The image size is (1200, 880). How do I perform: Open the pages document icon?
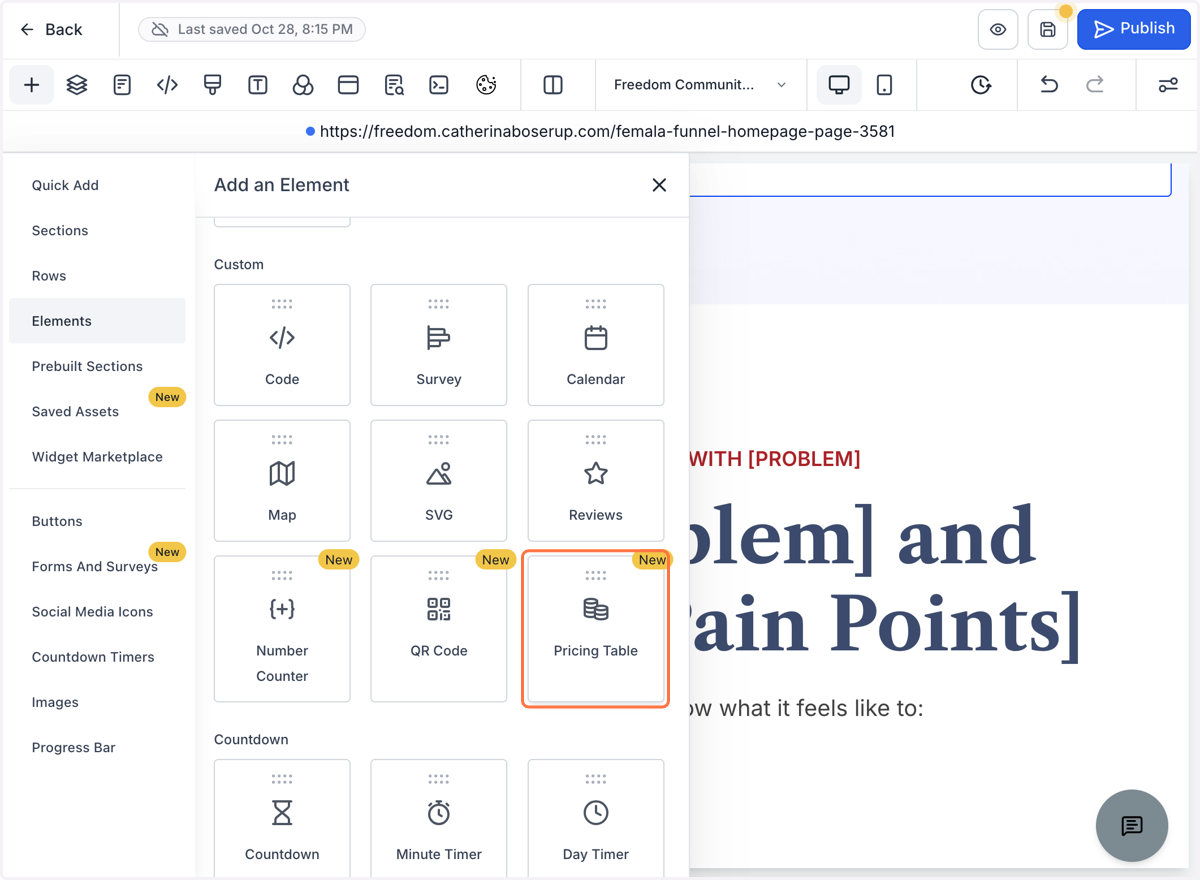tap(122, 85)
